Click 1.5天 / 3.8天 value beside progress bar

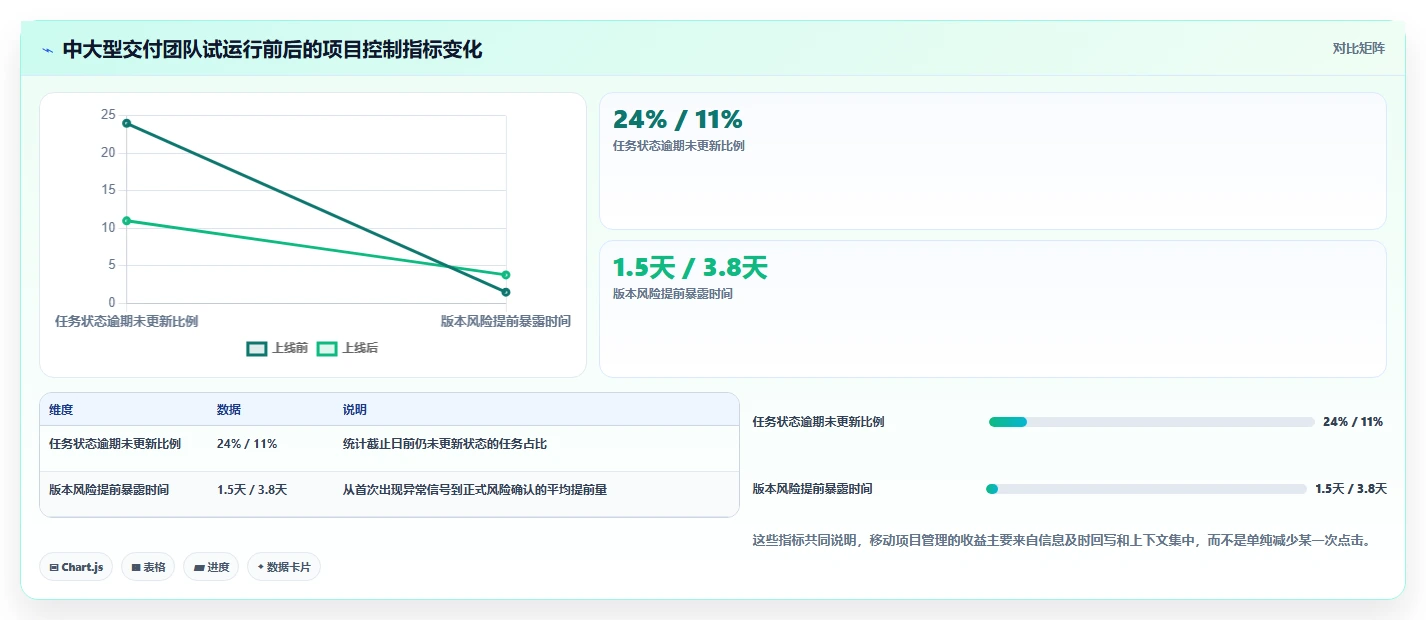click(x=1351, y=489)
